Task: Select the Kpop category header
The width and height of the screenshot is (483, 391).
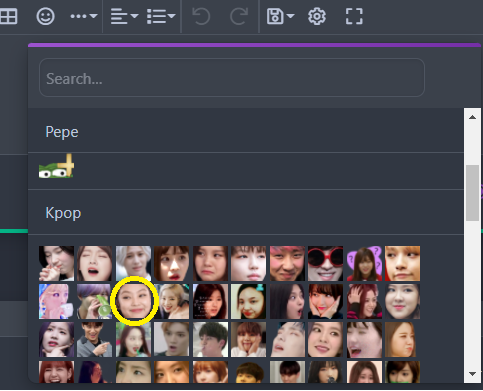Action: pos(63,213)
